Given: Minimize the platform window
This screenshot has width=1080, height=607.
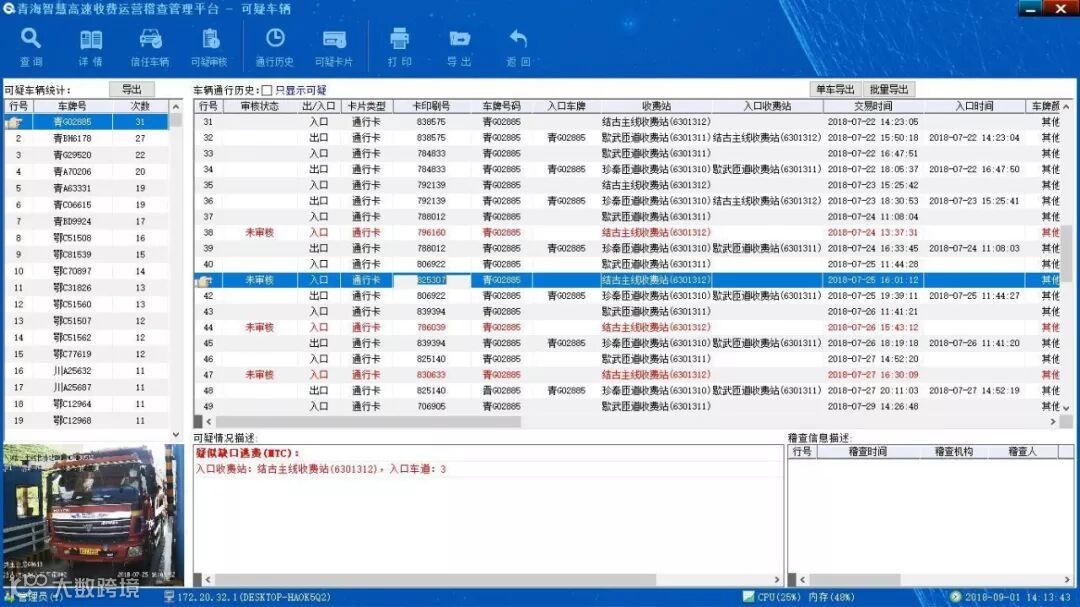Looking at the screenshot, I should click(1030, 9).
